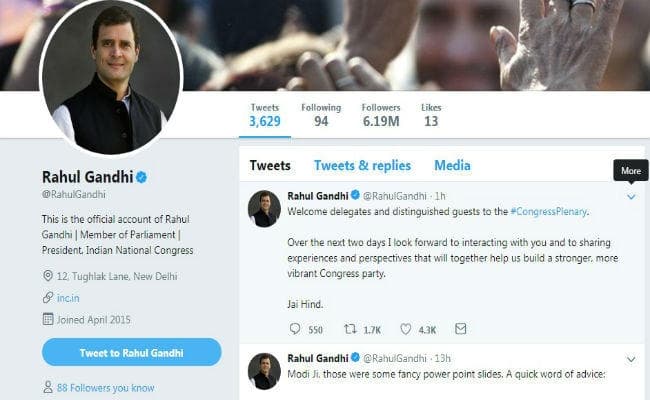Open the Media tab

tap(452, 165)
